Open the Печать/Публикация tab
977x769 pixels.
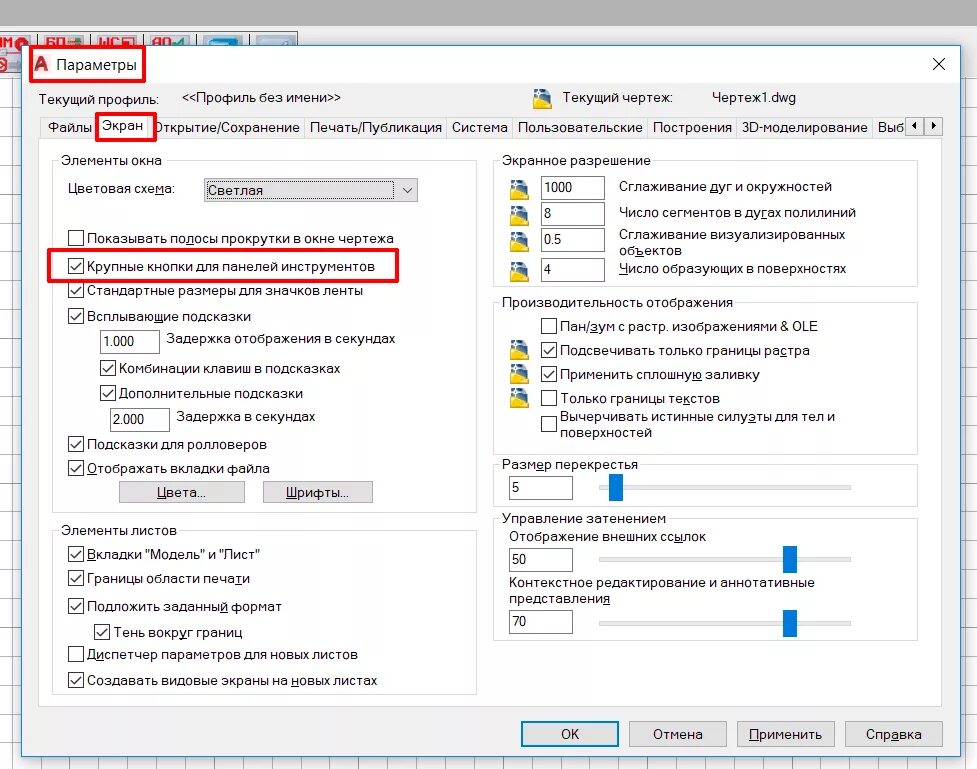376,127
